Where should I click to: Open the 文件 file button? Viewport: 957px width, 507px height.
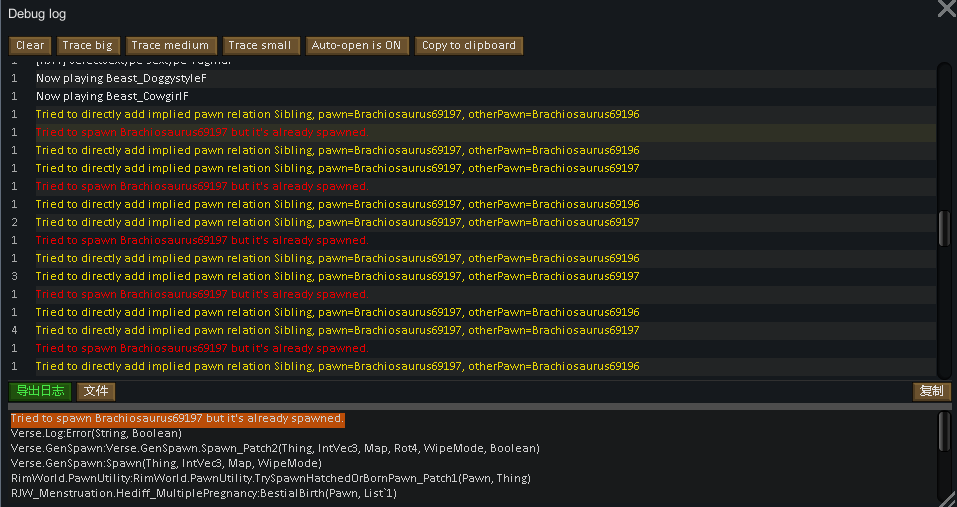pos(96,392)
